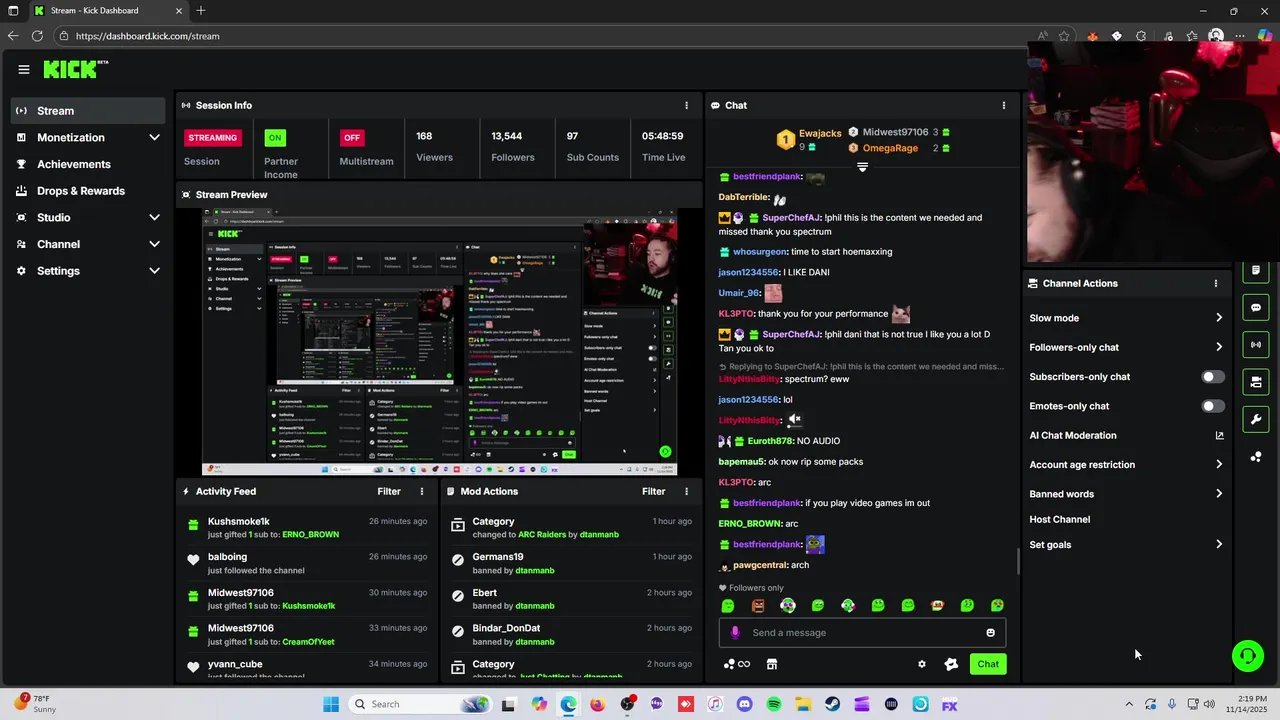Click the browser address bar

point(540,36)
